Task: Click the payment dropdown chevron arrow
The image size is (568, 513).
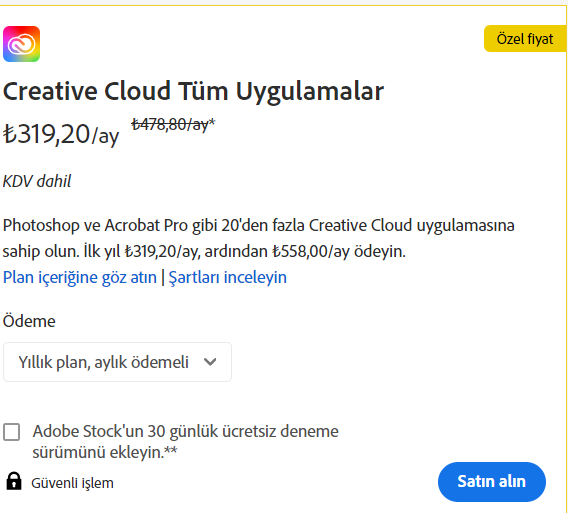Action: click(x=210, y=362)
